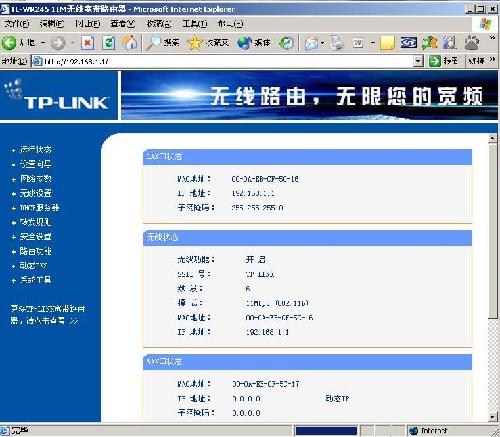Click the IE Back arrow button
500x437 pixels.
pyautogui.click(x=9, y=43)
